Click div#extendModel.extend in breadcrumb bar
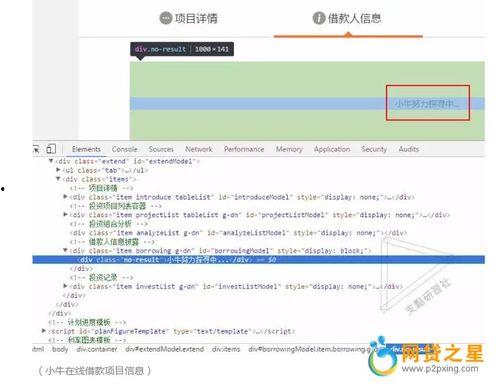Image resolution: width=499 pixels, height=387 pixels. click(165, 349)
